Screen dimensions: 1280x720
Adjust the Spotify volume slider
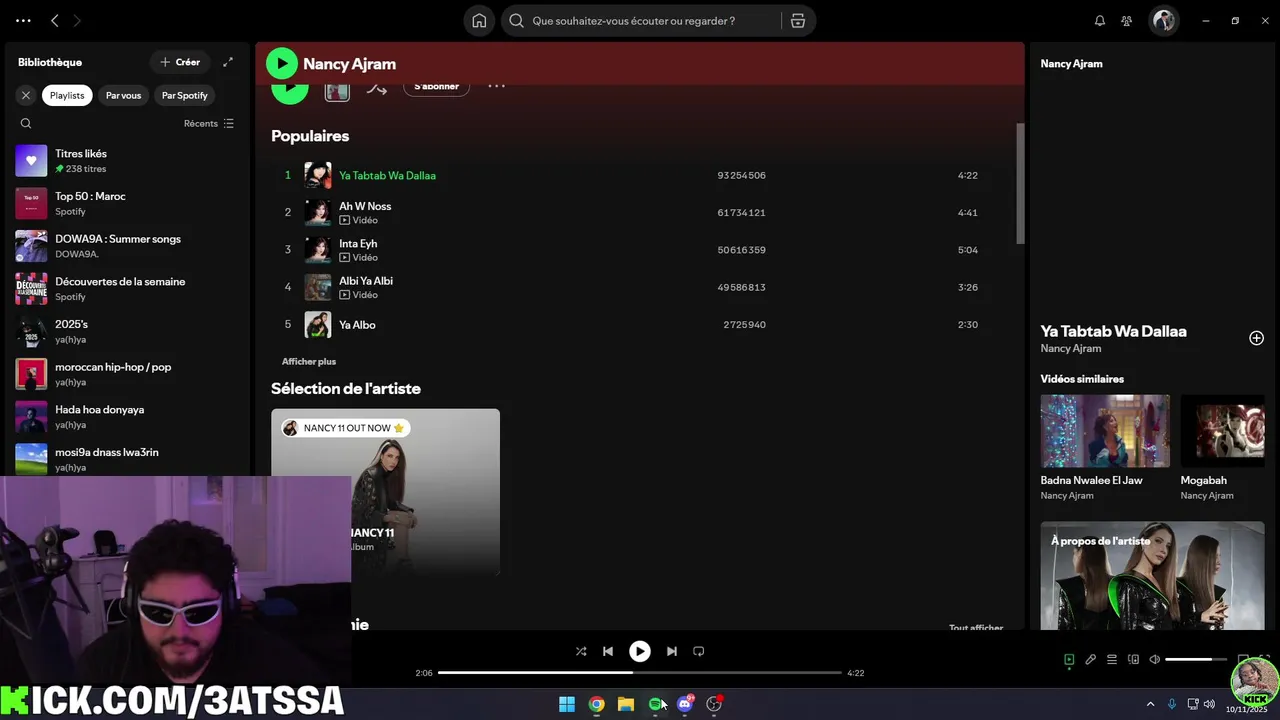pos(1196,660)
